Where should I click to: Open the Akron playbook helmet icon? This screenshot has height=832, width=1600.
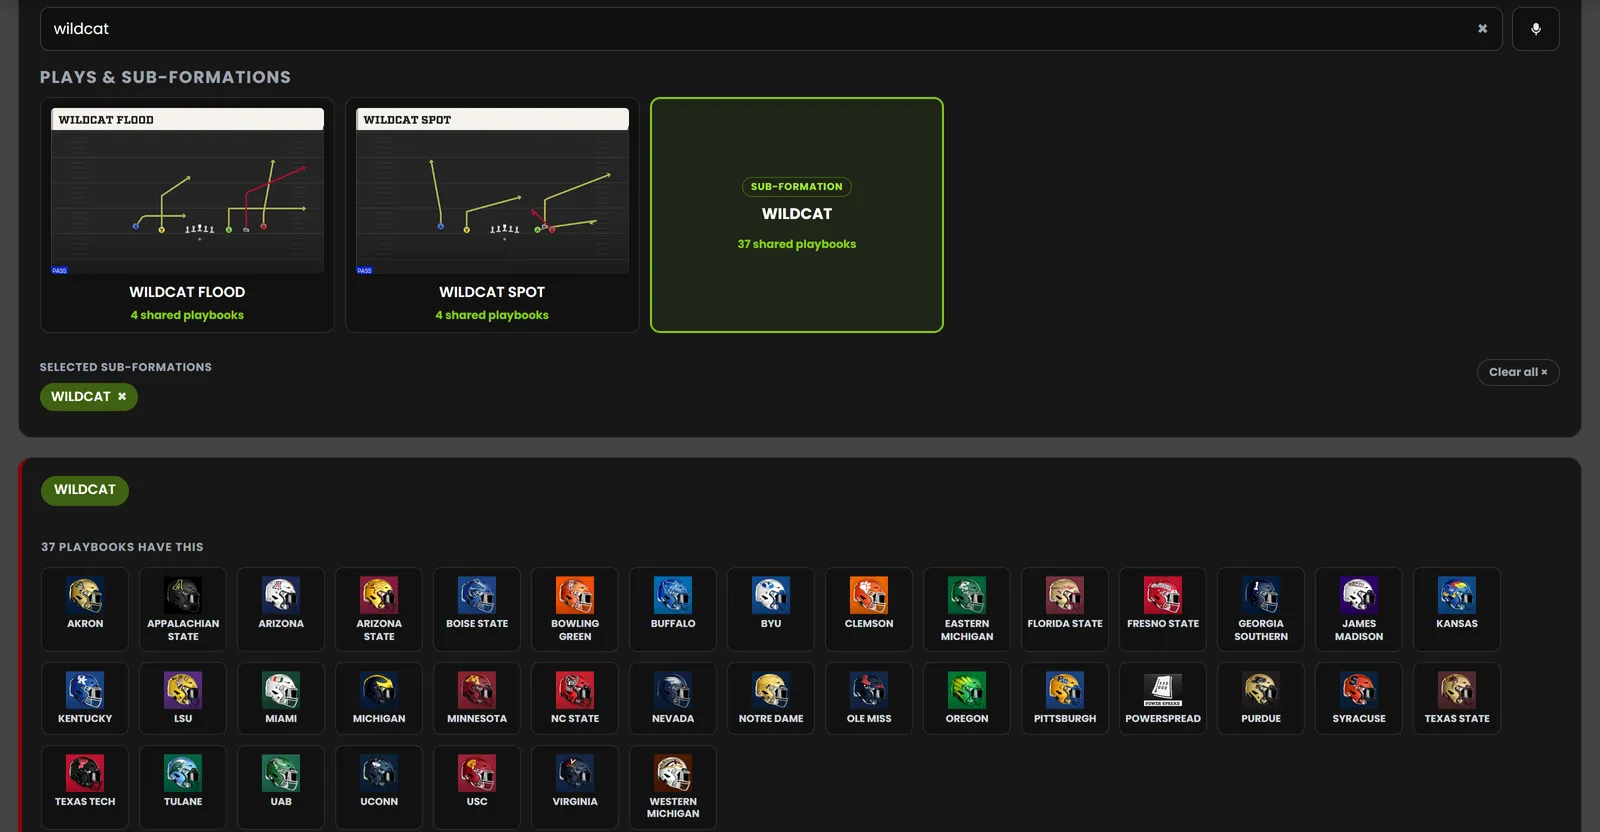coord(85,595)
